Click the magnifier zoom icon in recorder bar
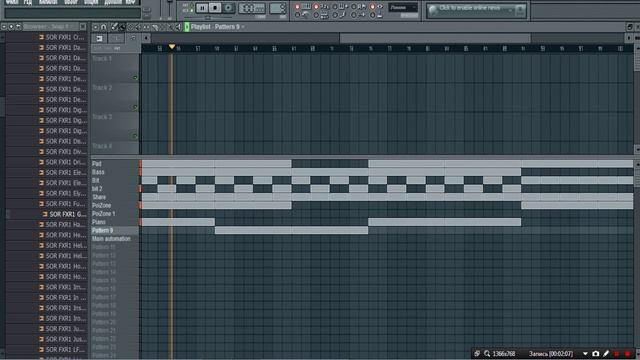Image resolution: width=640 pixels, height=360 pixels. tap(487, 354)
